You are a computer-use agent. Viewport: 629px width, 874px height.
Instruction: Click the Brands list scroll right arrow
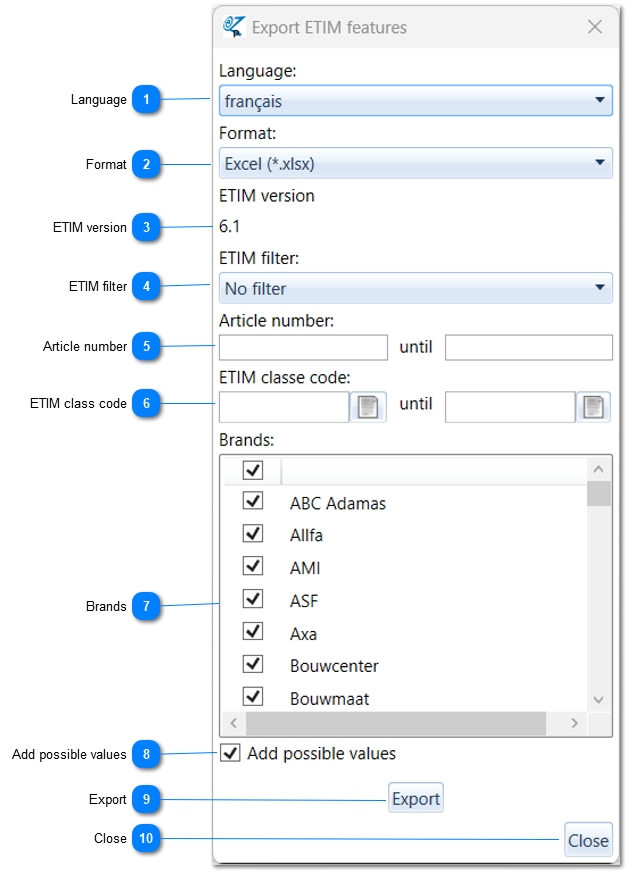point(574,723)
